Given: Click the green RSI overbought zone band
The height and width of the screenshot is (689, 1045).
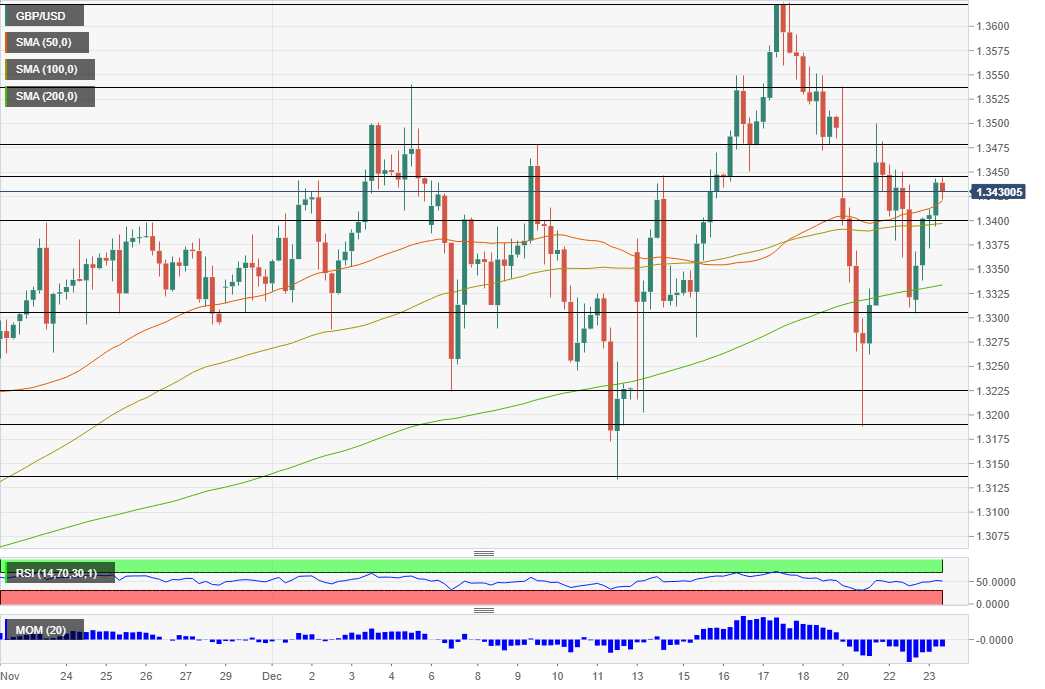Looking at the screenshot, I should pyautogui.click(x=472, y=566).
